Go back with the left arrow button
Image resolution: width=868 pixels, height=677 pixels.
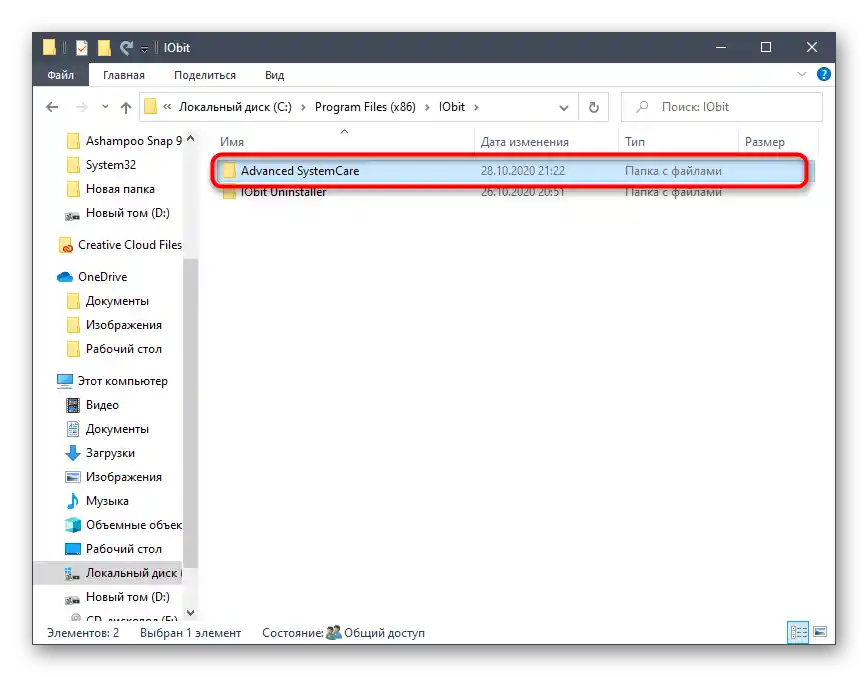coord(52,107)
